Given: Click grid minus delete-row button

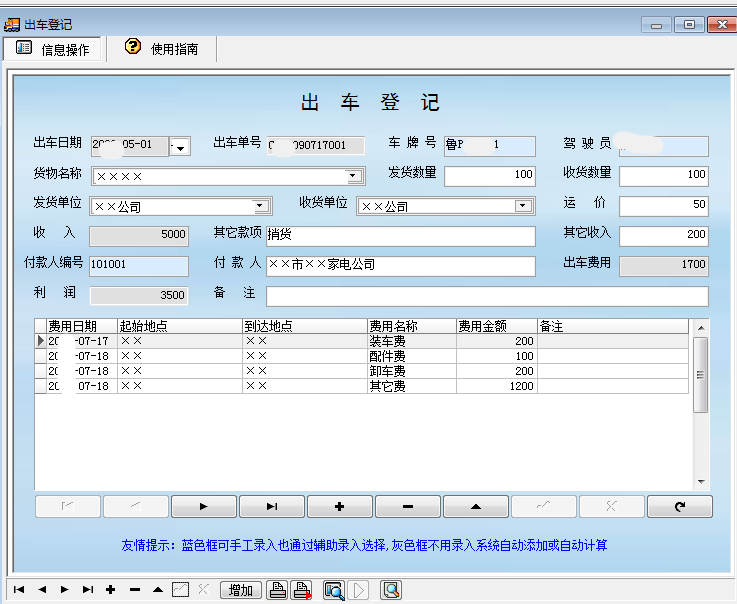Looking at the screenshot, I should 408,506.
